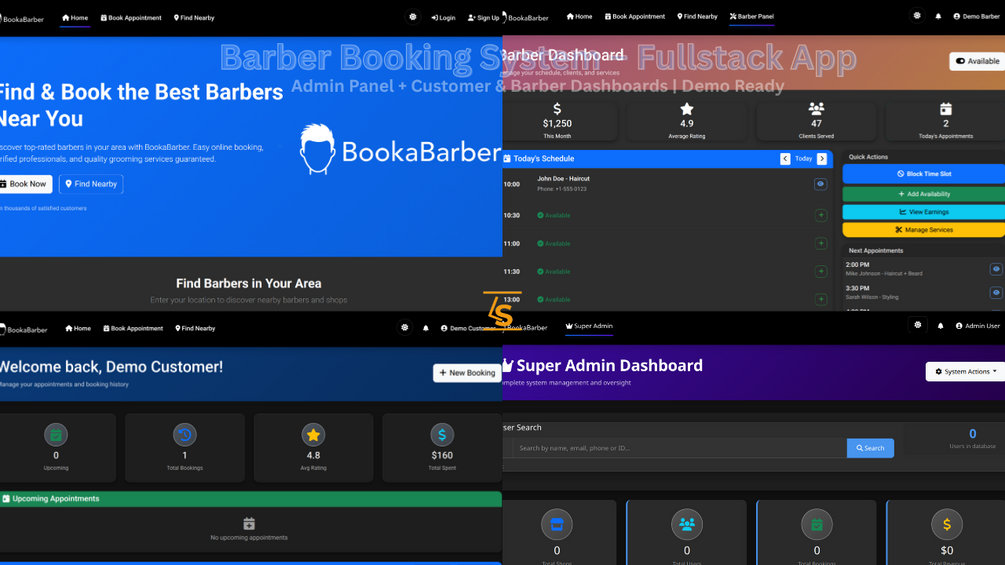Toggle the Available status switch
Image resolution: width=1005 pixels, height=565 pixels.
pyautogui.click(x=977, y=61)
